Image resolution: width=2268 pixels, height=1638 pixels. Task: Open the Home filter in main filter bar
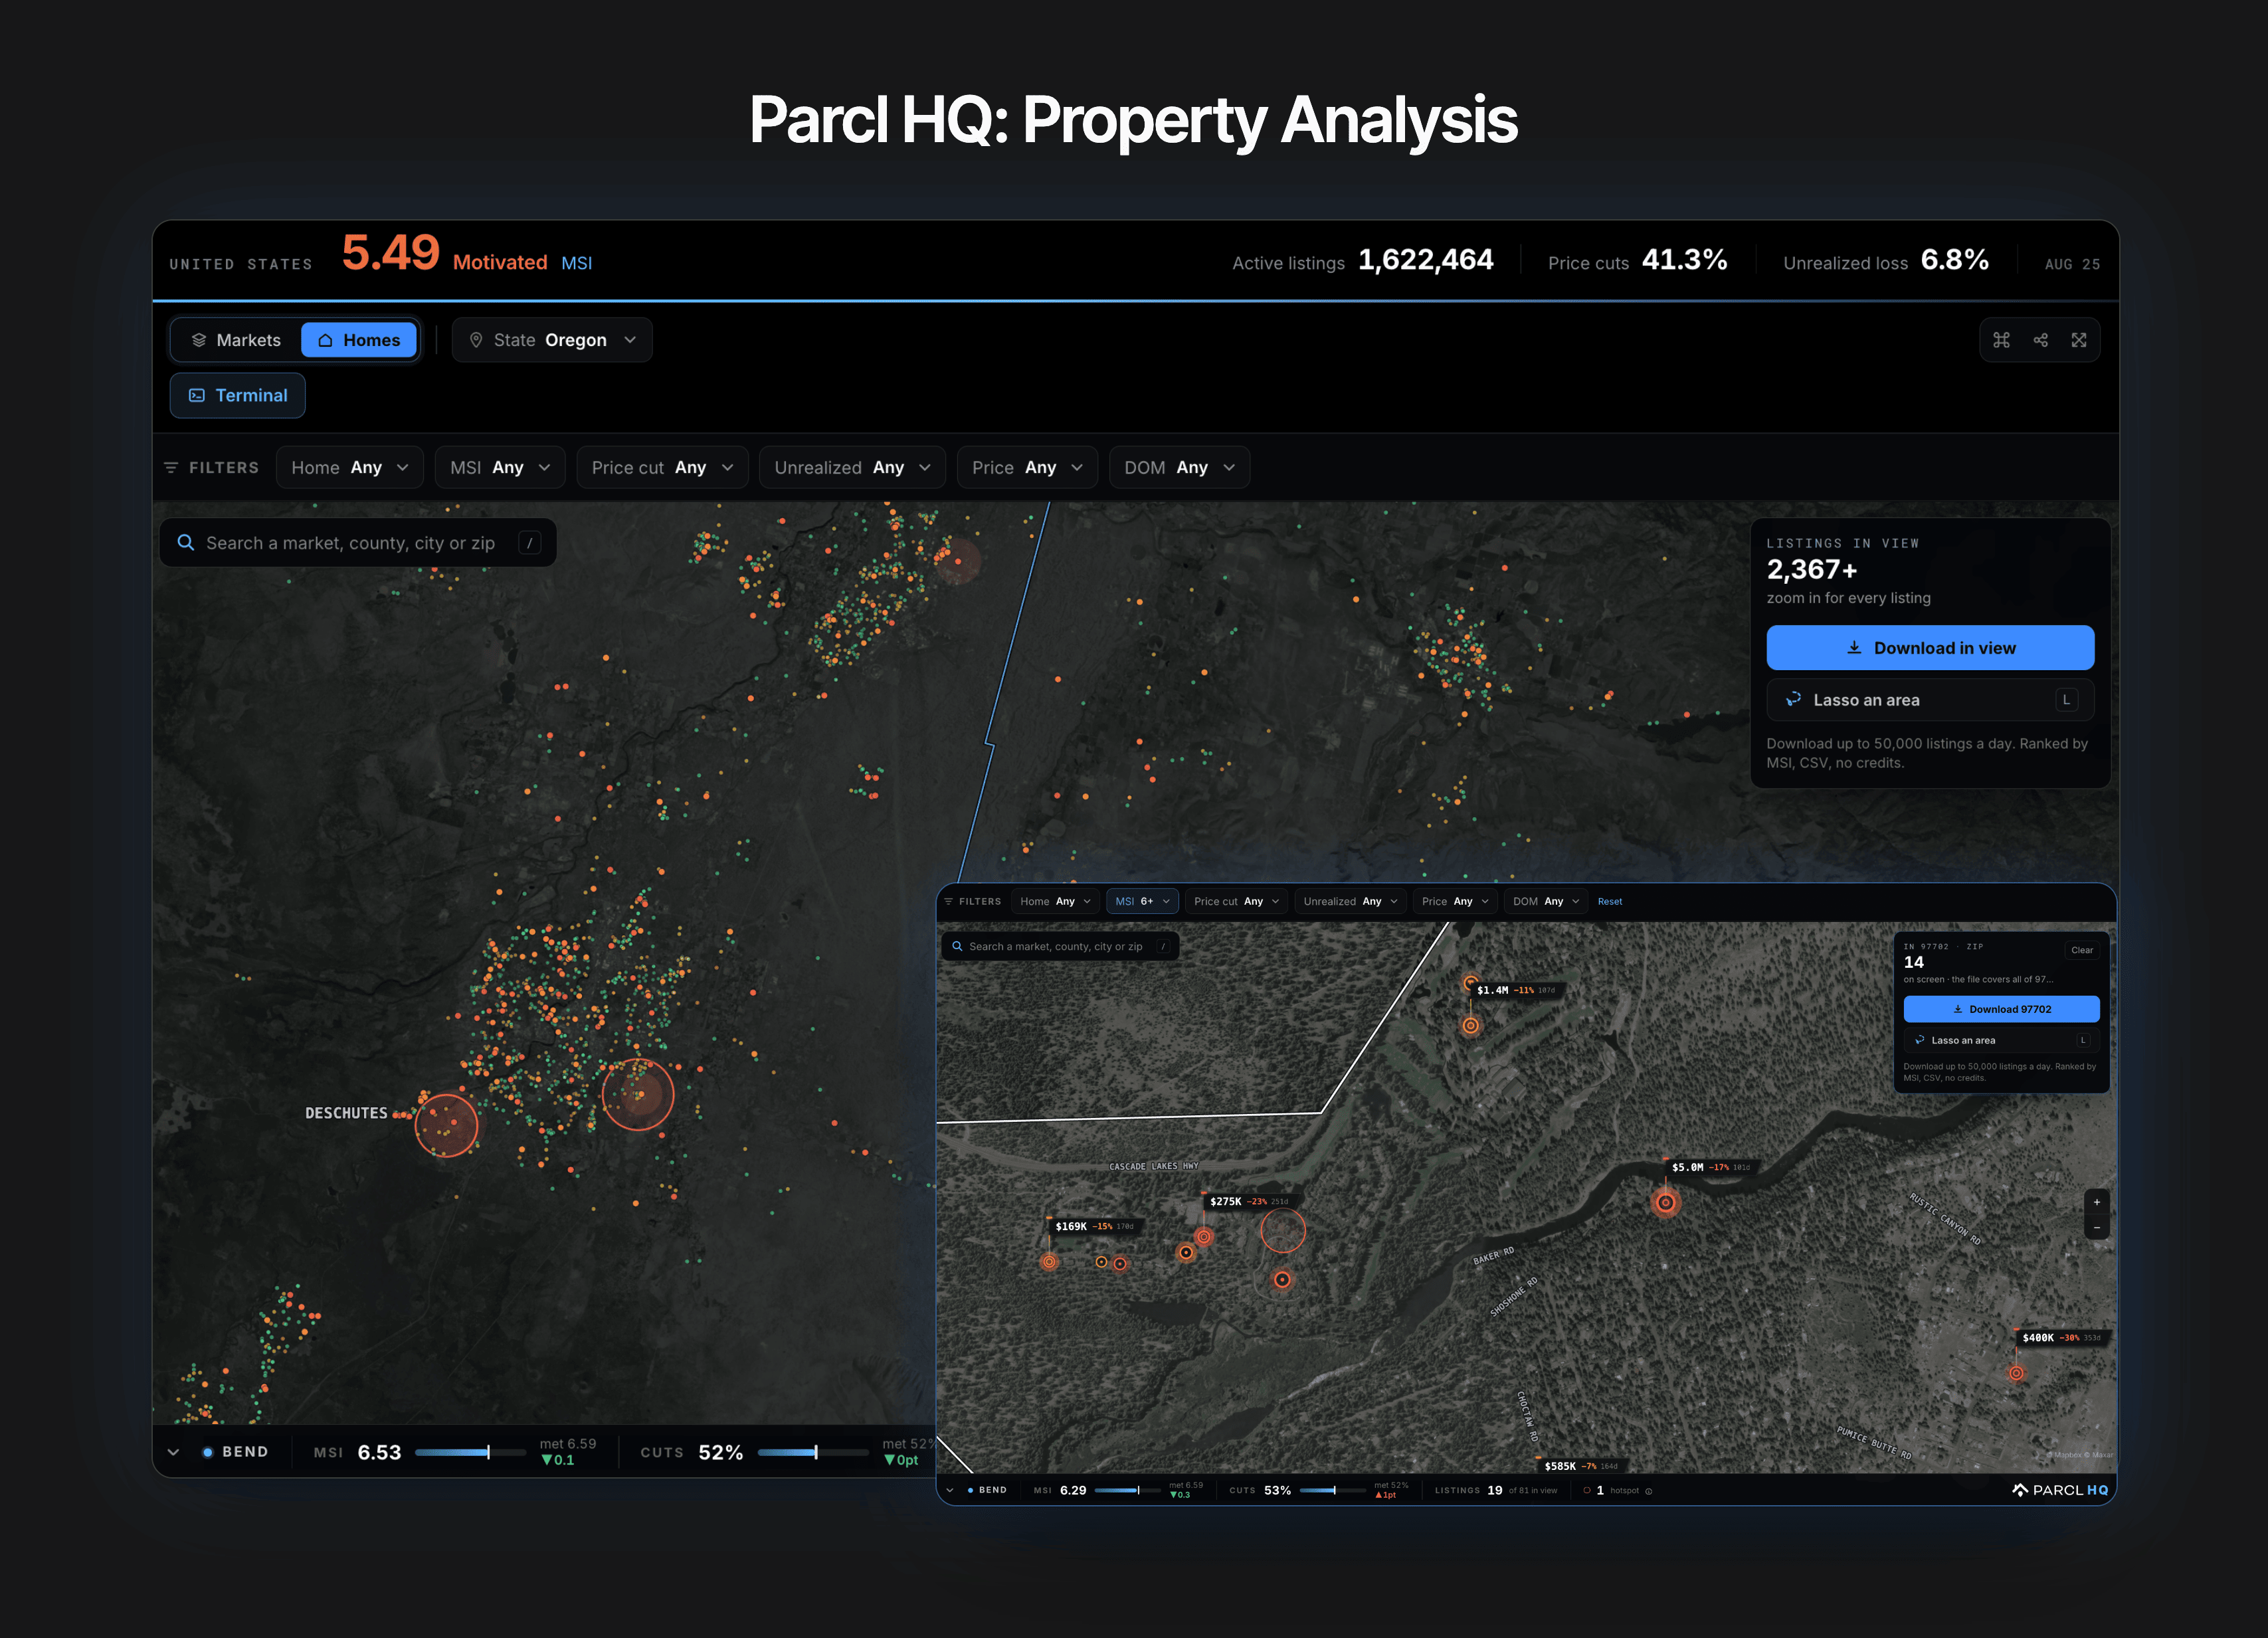pyautogui.click(x=350, y=468)
